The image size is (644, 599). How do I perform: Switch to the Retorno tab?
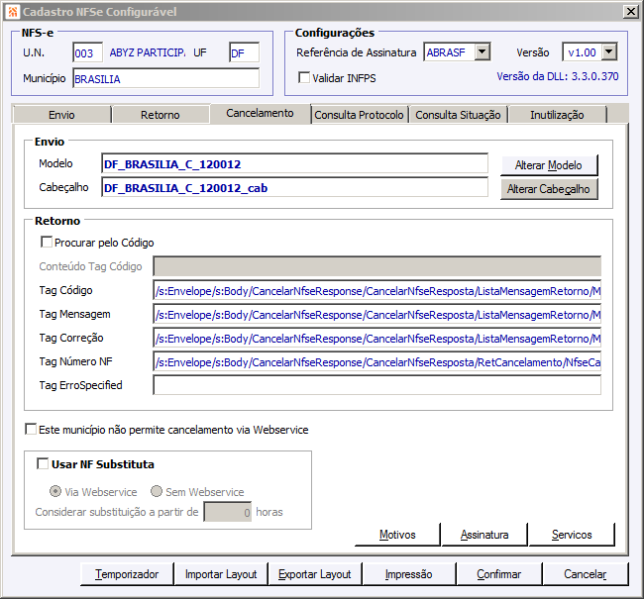click(161, 115)
